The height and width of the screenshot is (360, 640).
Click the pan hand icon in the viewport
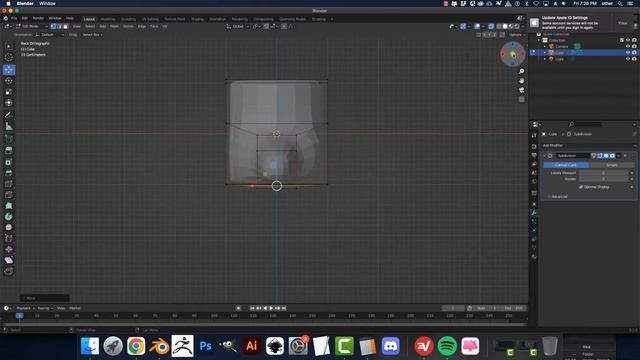521,81
